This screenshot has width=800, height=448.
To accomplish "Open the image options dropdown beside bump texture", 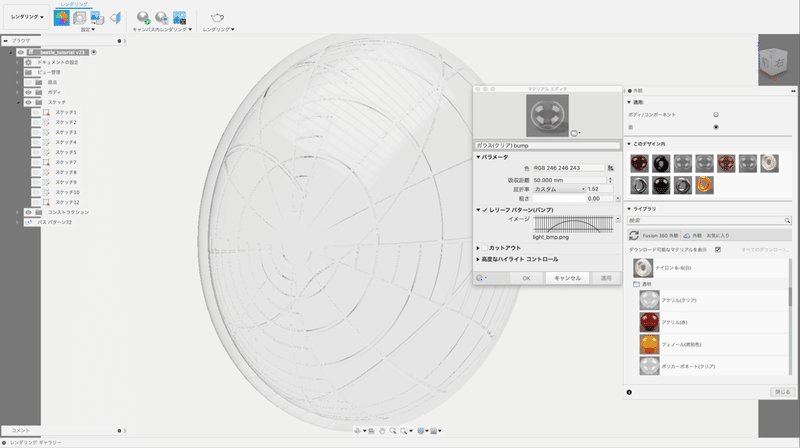I will click(x=617, y=219).
